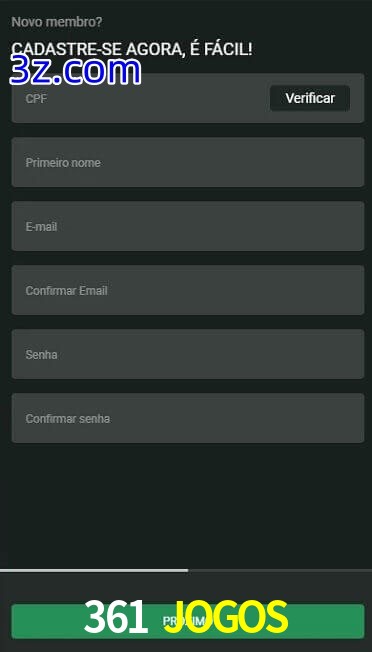Click the Confirmar senha placeholder text

pyautogui.click(x=68, y=419)
